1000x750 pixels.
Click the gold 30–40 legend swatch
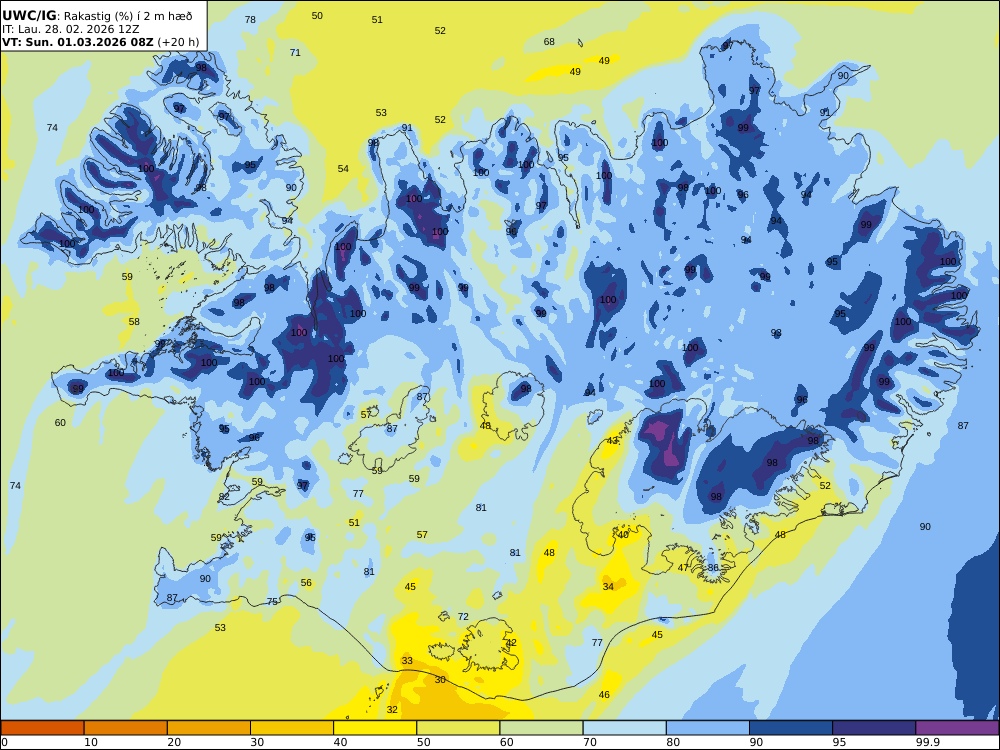coord(292,728)
